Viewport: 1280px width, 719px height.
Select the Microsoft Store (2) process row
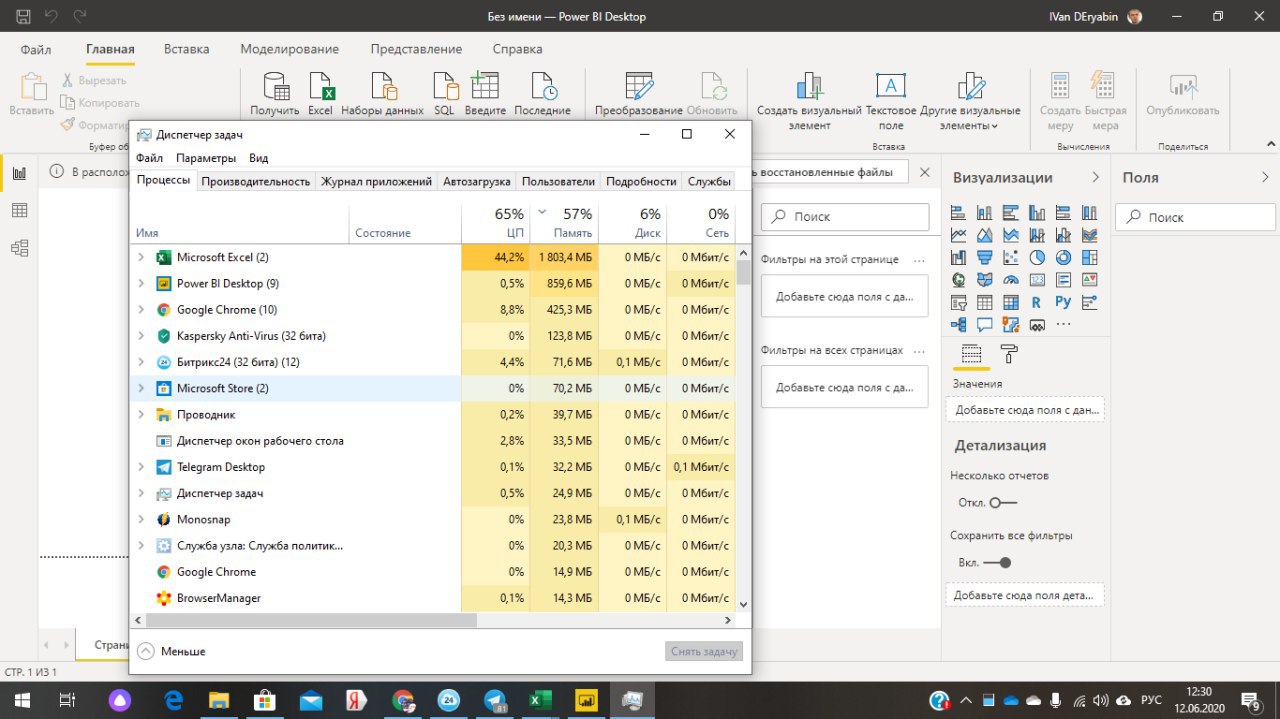click(434, 388)
